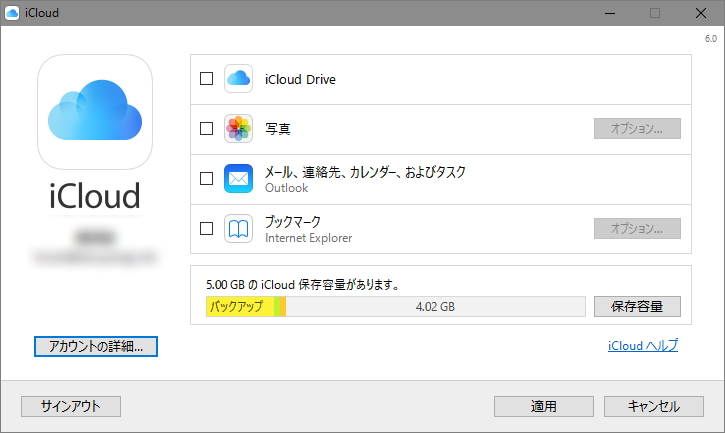This screenshot has height=433, width=725.
Task: Click the colorful Photos flower icon
Action: tap(239, 129)
